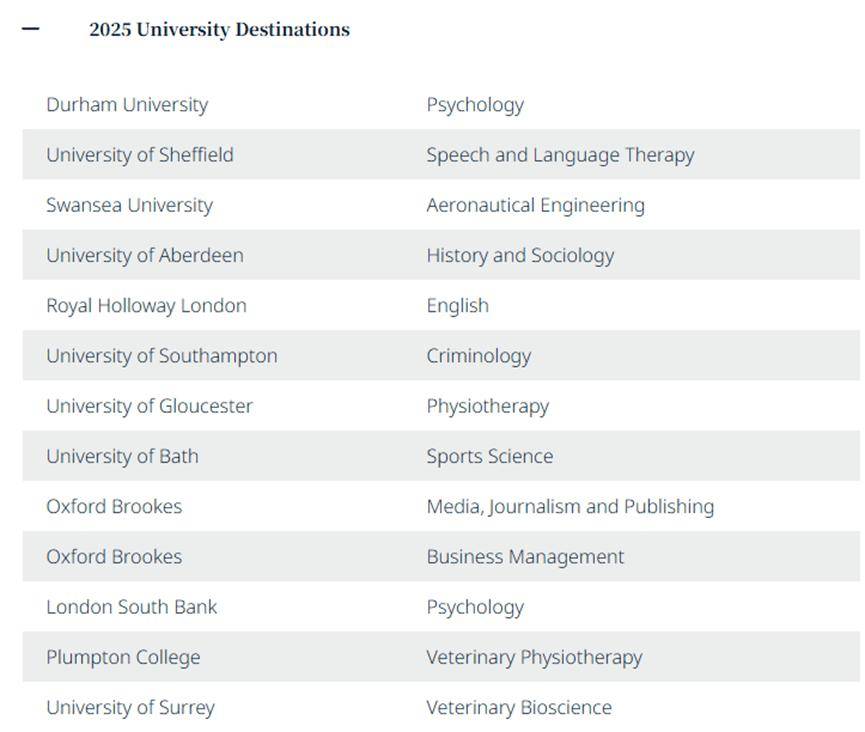Select the Durham University row

pyautogui.click(x=441, y=104)
